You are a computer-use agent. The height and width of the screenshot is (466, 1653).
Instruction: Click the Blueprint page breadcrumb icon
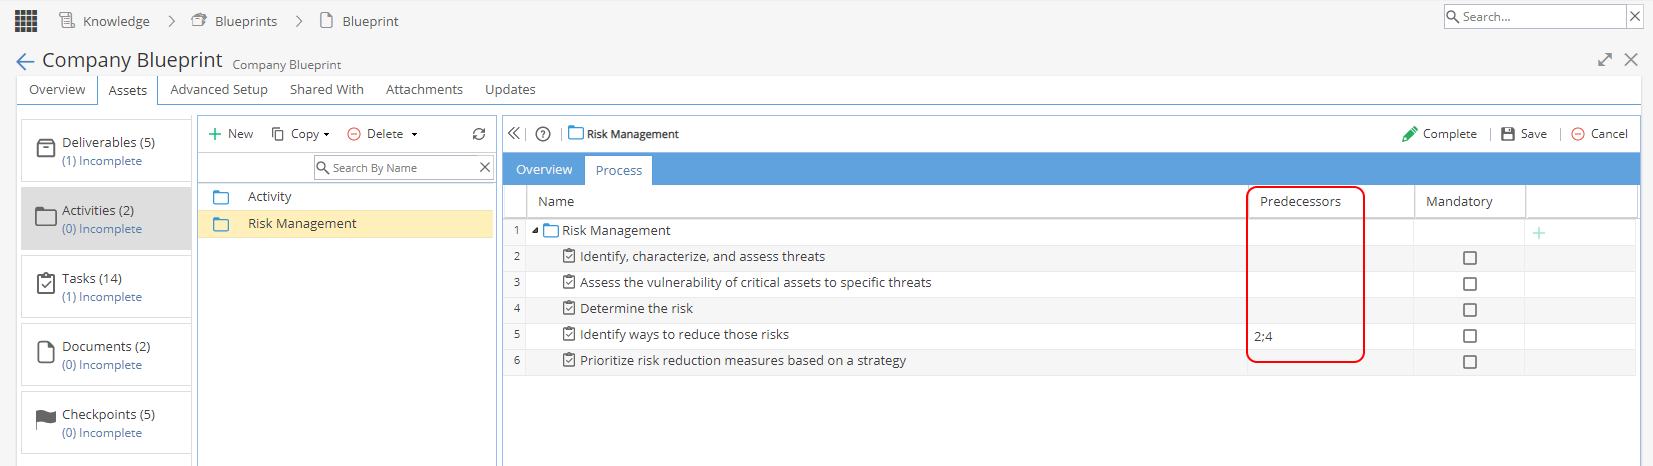(x=326, y=20)
